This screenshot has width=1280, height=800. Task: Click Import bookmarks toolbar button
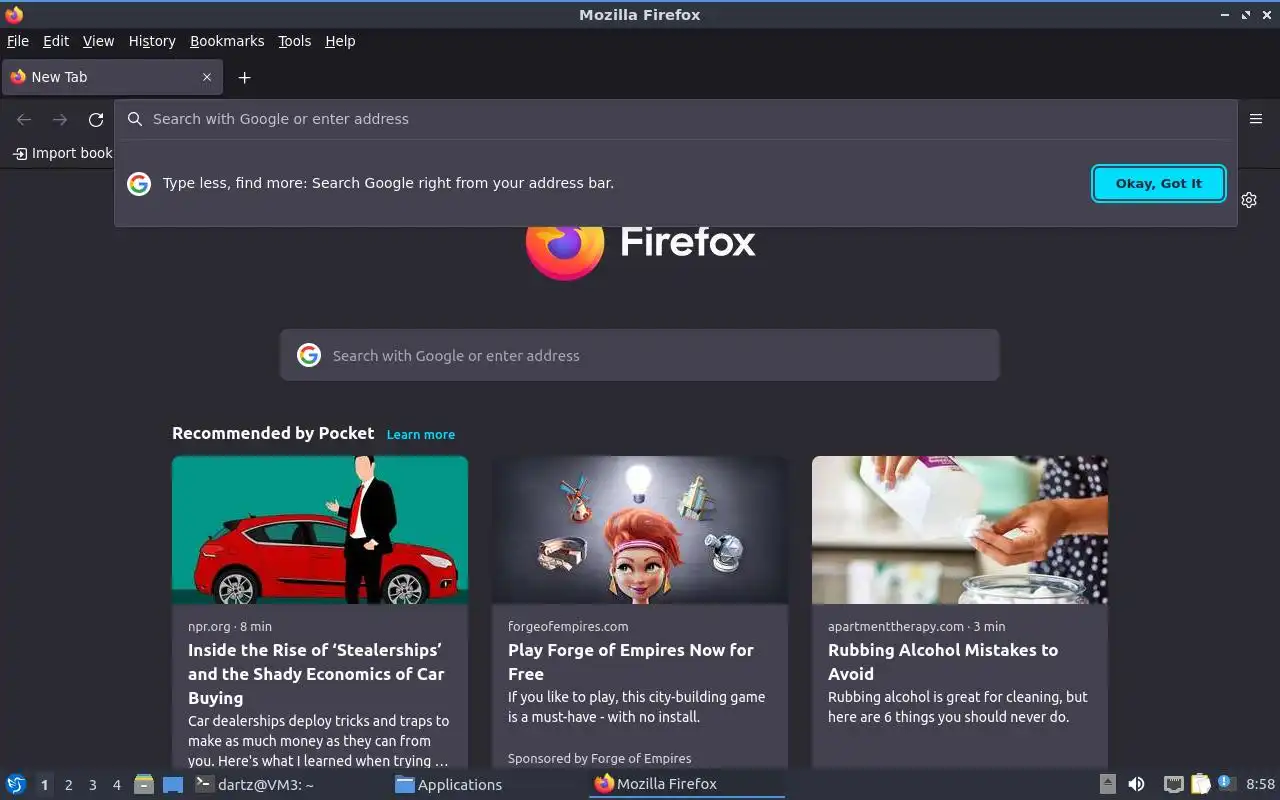coord(62,153)
